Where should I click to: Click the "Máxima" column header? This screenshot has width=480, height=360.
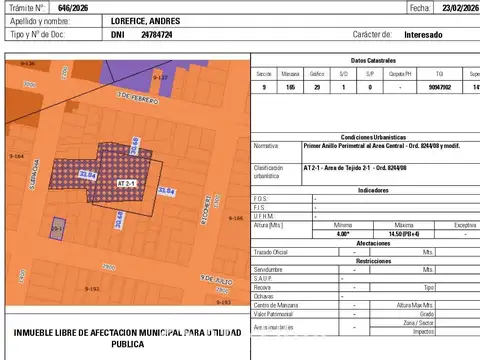coord(404,225)
